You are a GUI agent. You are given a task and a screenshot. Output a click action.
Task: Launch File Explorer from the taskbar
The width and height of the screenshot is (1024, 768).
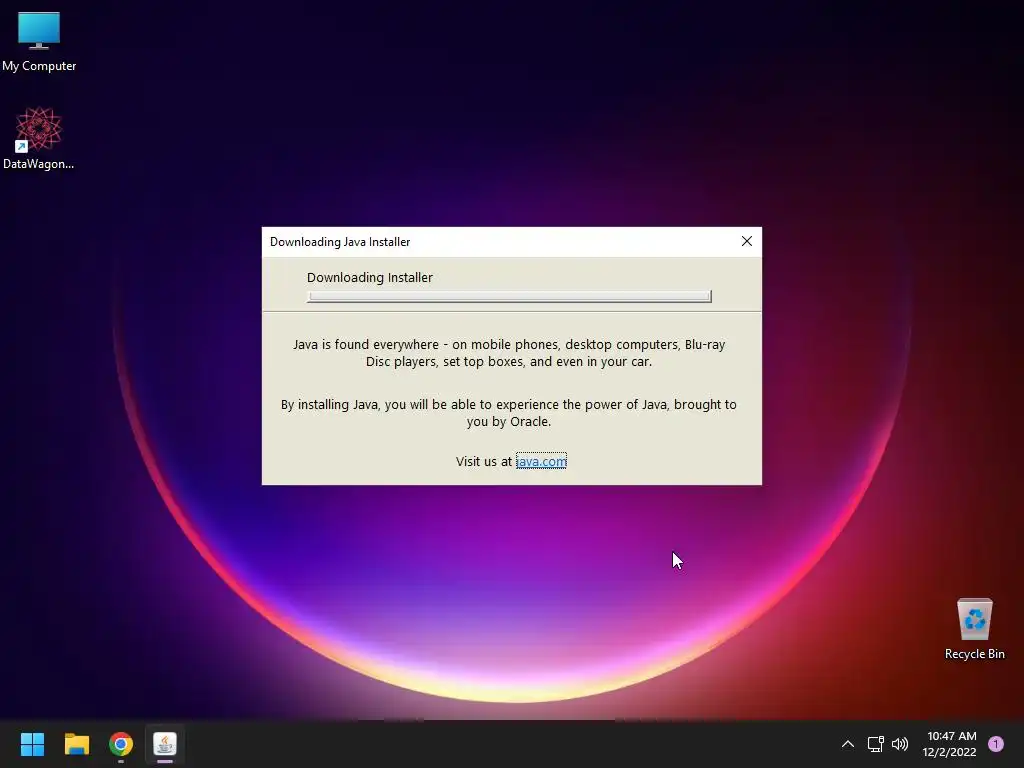click(x=76, y=744)
